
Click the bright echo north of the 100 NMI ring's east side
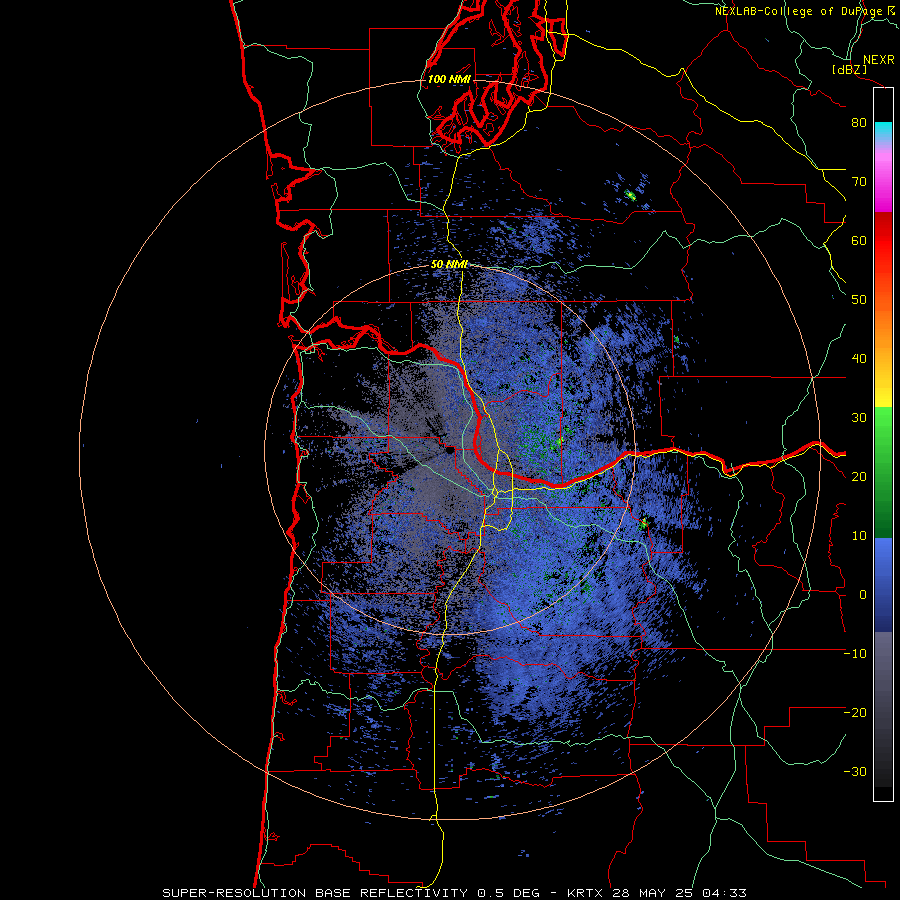click(x=631, y=196)
